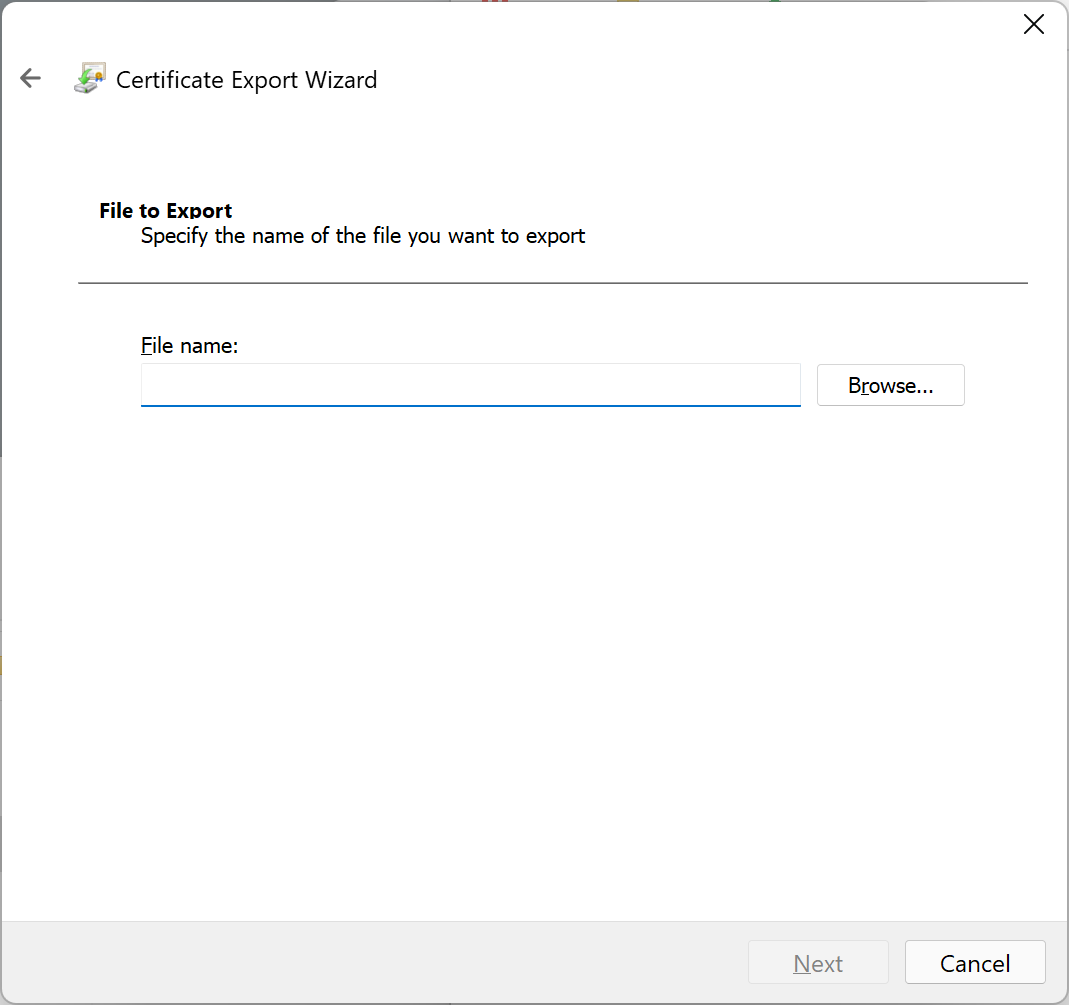Close the wizard with the X icon
1069x1005 pixels.
point(1034,25)
